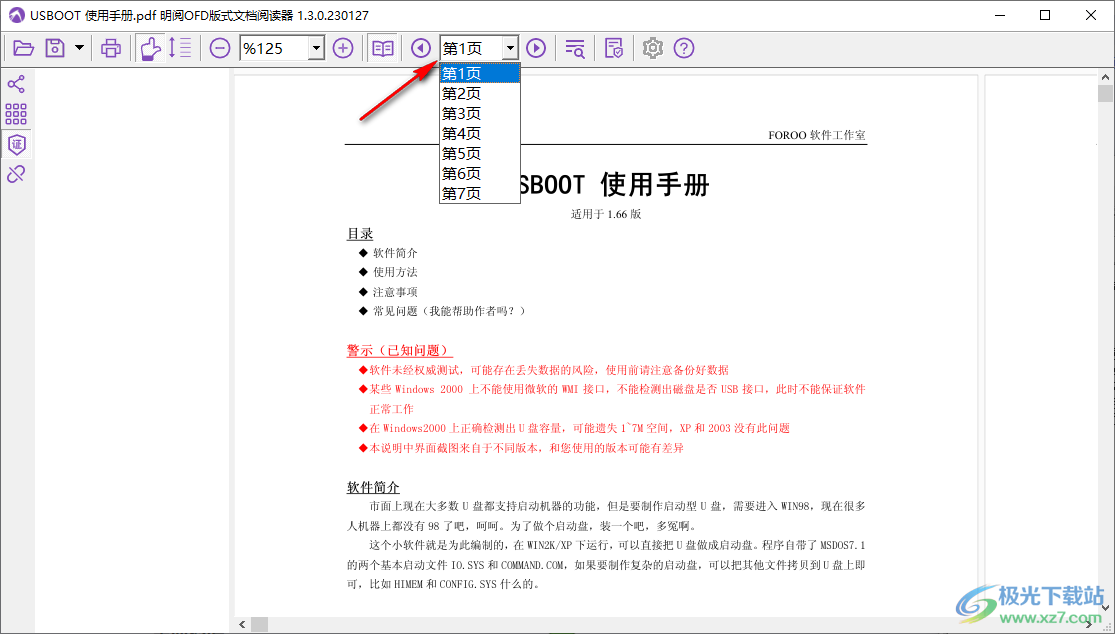Click the 常见问题 table of contents entry
This screenshot has width=1115, height=634.
click(x=449, y=311)
